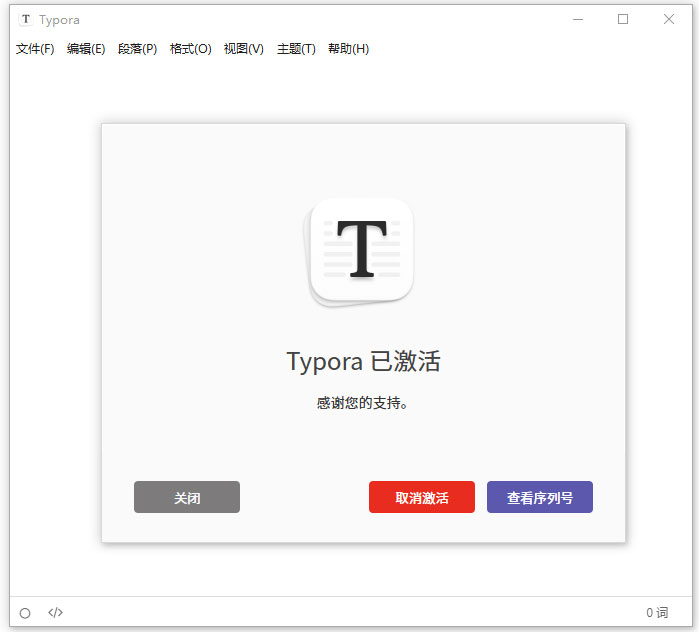Minimize the Typora window
The image size is (699, 632).
tap(578, 20)
